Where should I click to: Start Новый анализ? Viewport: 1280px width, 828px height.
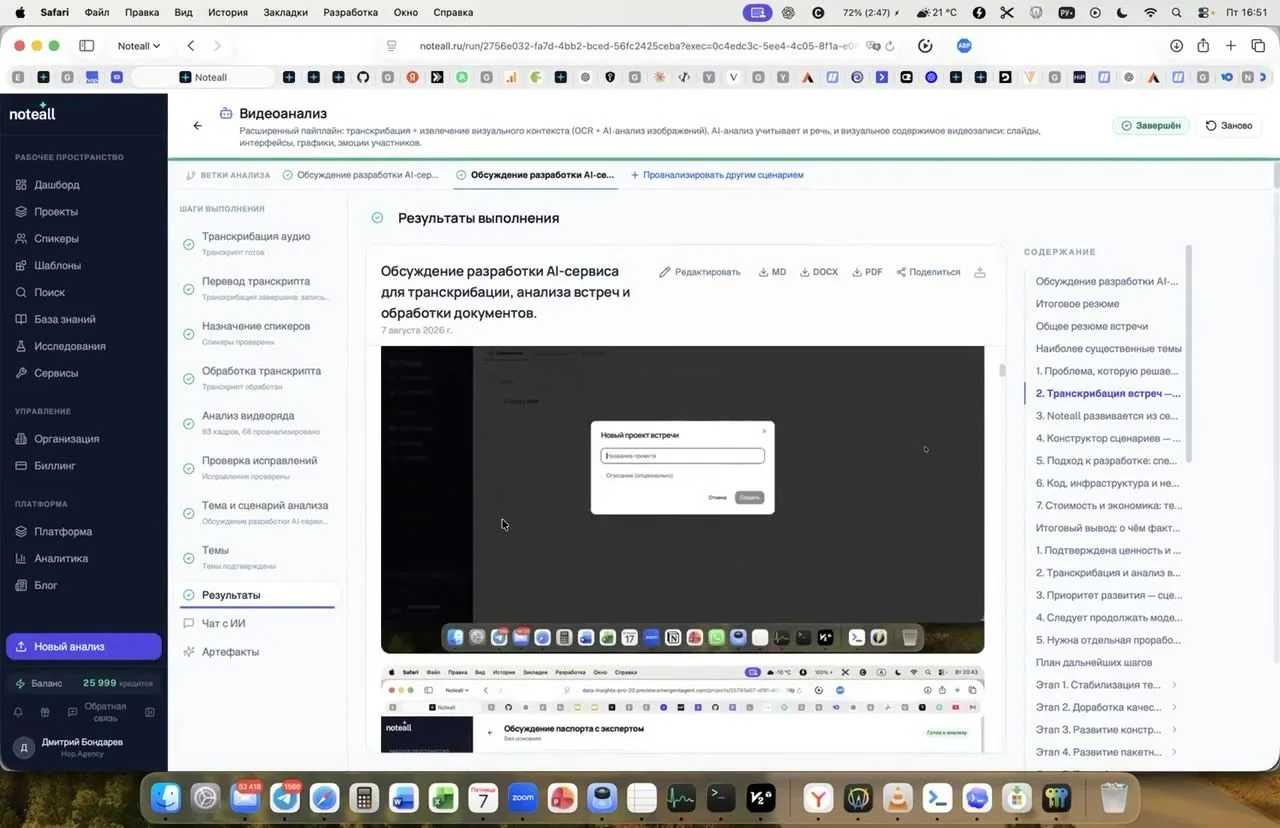click(x=84, y=647)
